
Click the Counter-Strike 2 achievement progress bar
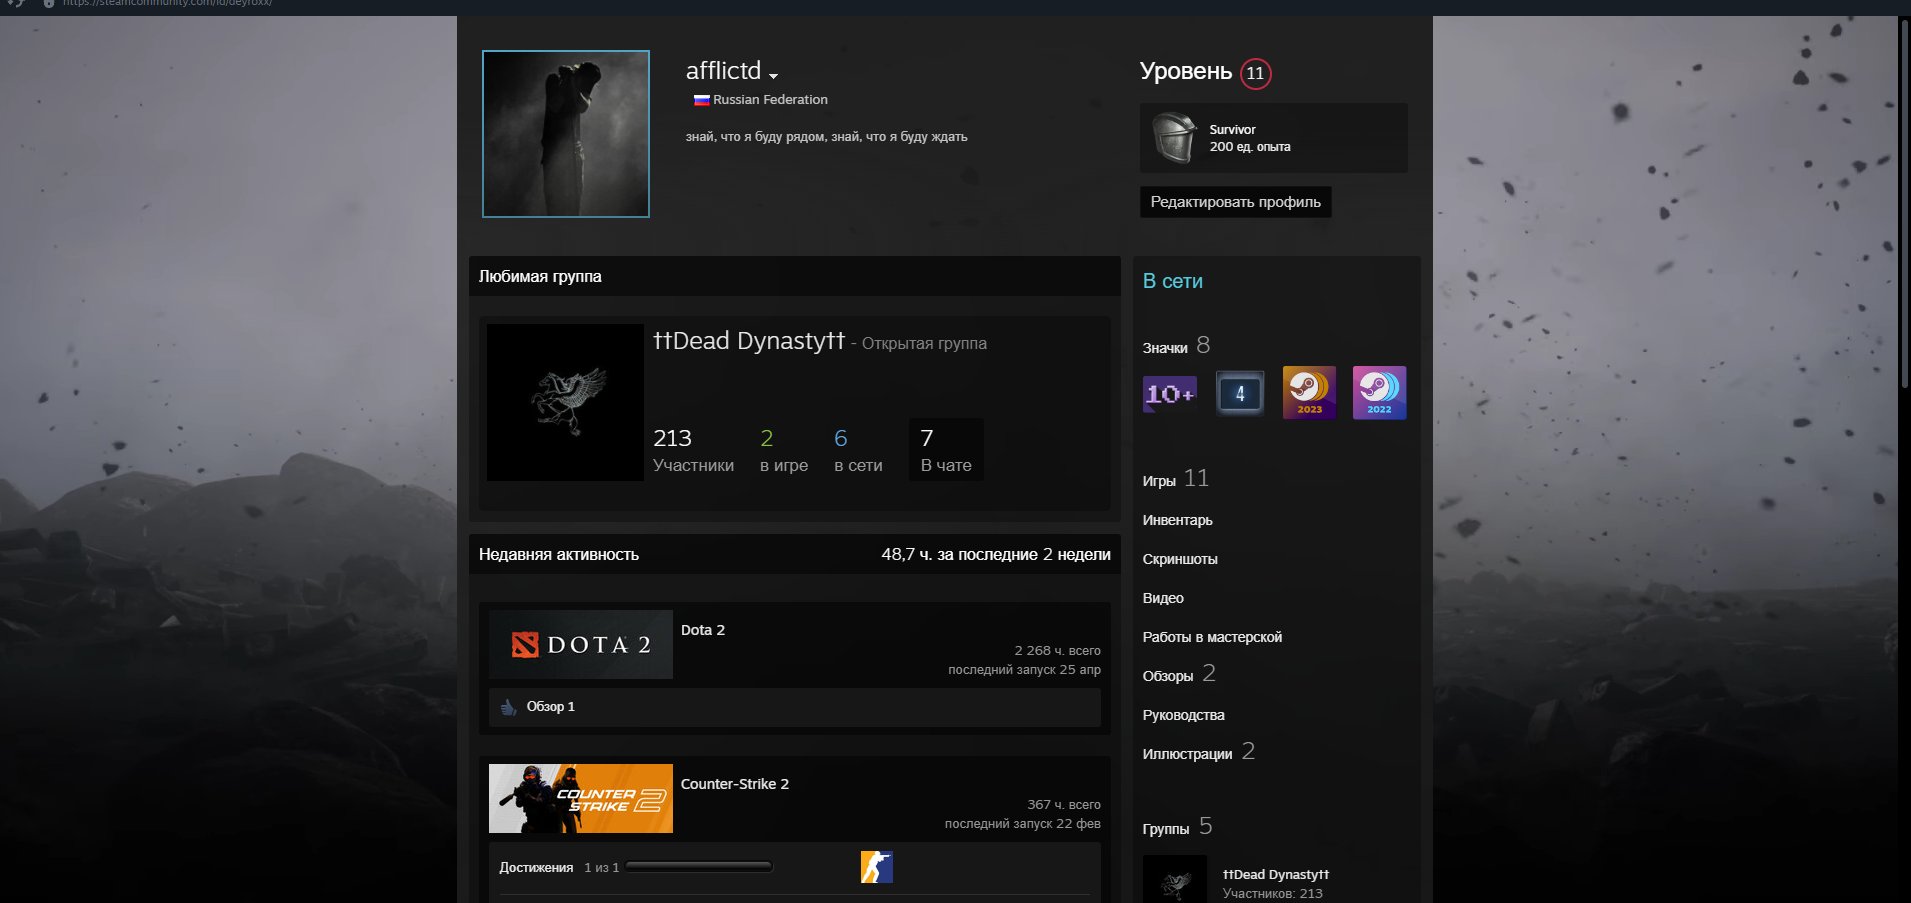tap(699, 867)
